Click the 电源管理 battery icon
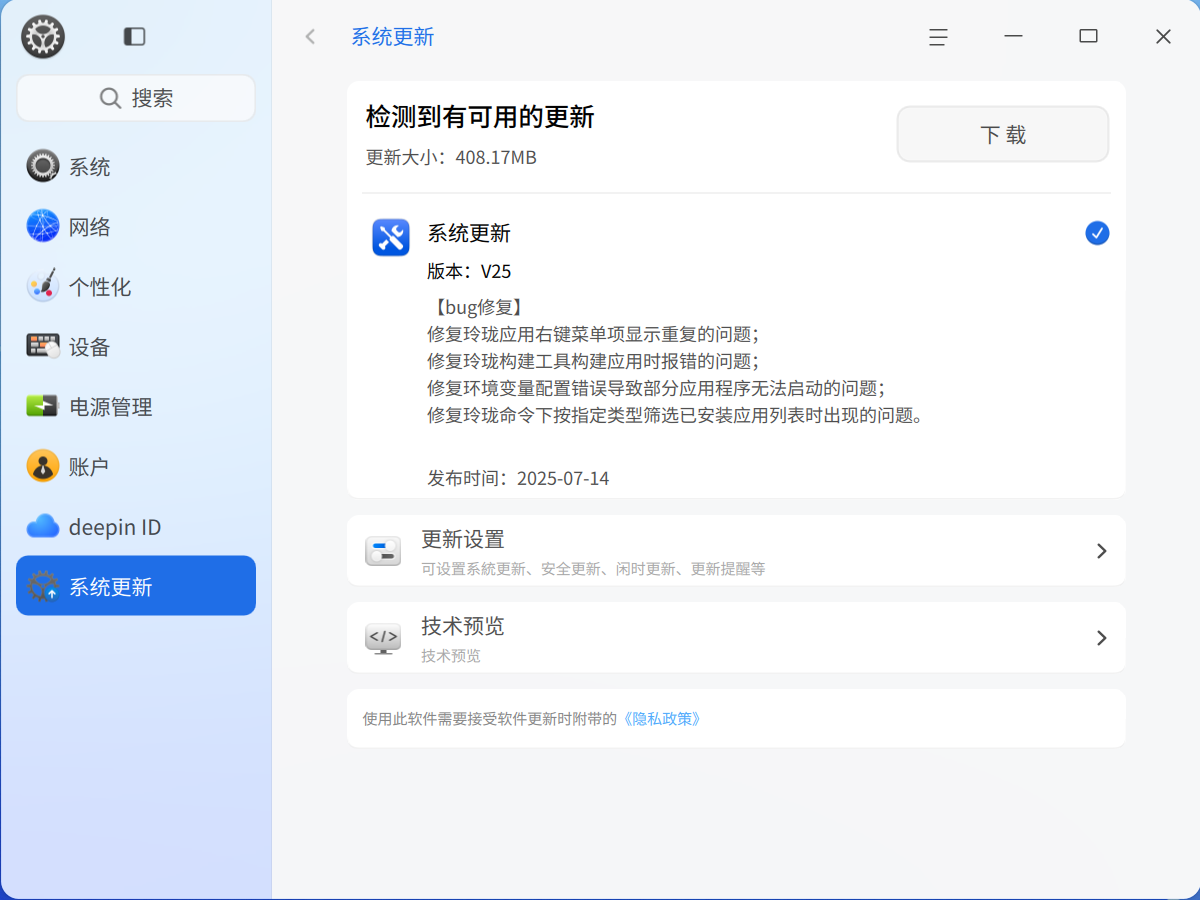 [x=43, y=406]
